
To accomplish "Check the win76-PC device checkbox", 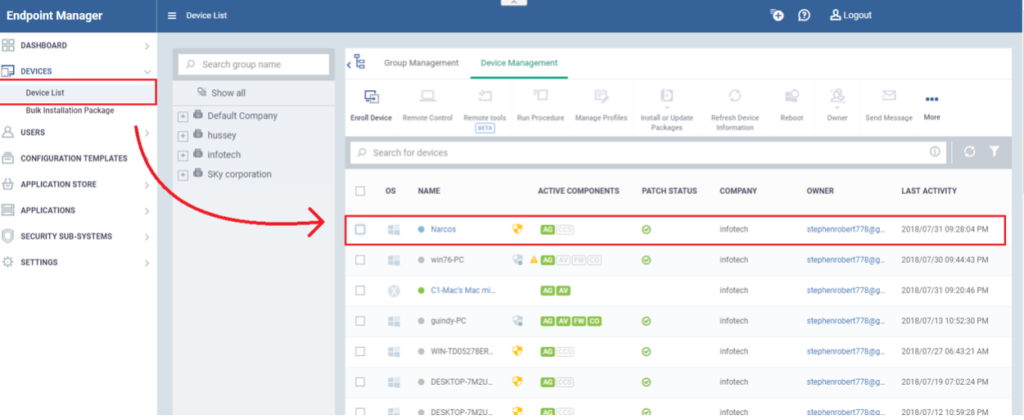I will pos(360,260).
